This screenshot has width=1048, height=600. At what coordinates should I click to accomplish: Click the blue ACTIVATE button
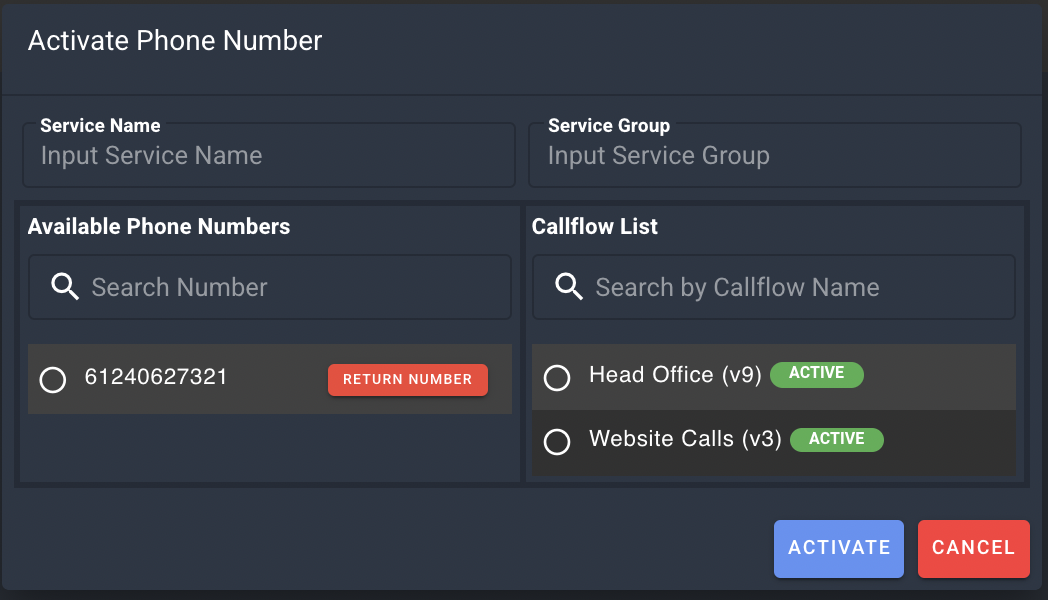(839, 549)
